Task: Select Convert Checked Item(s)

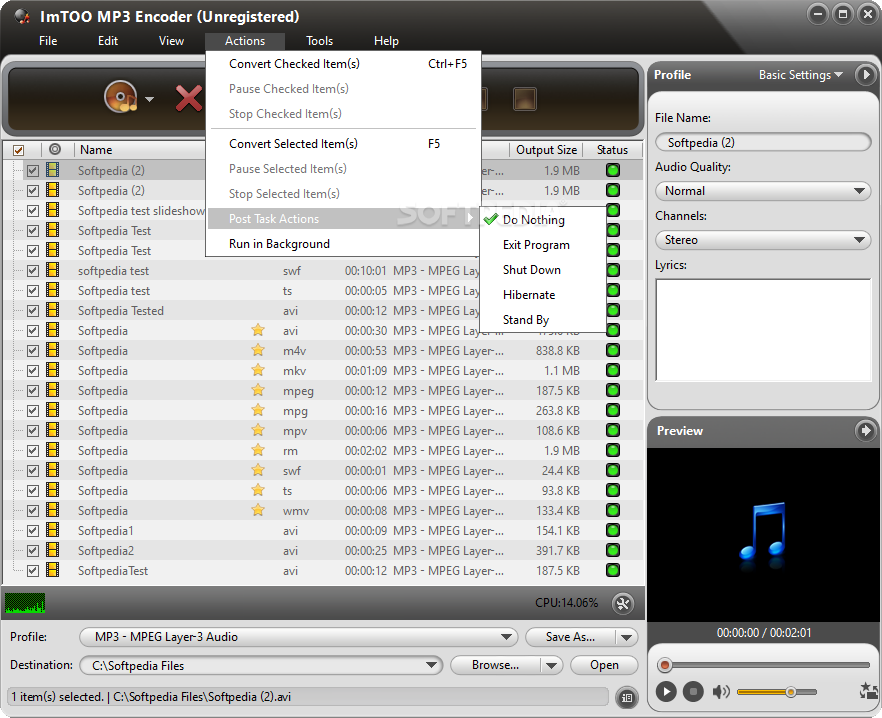Action: 343,64
